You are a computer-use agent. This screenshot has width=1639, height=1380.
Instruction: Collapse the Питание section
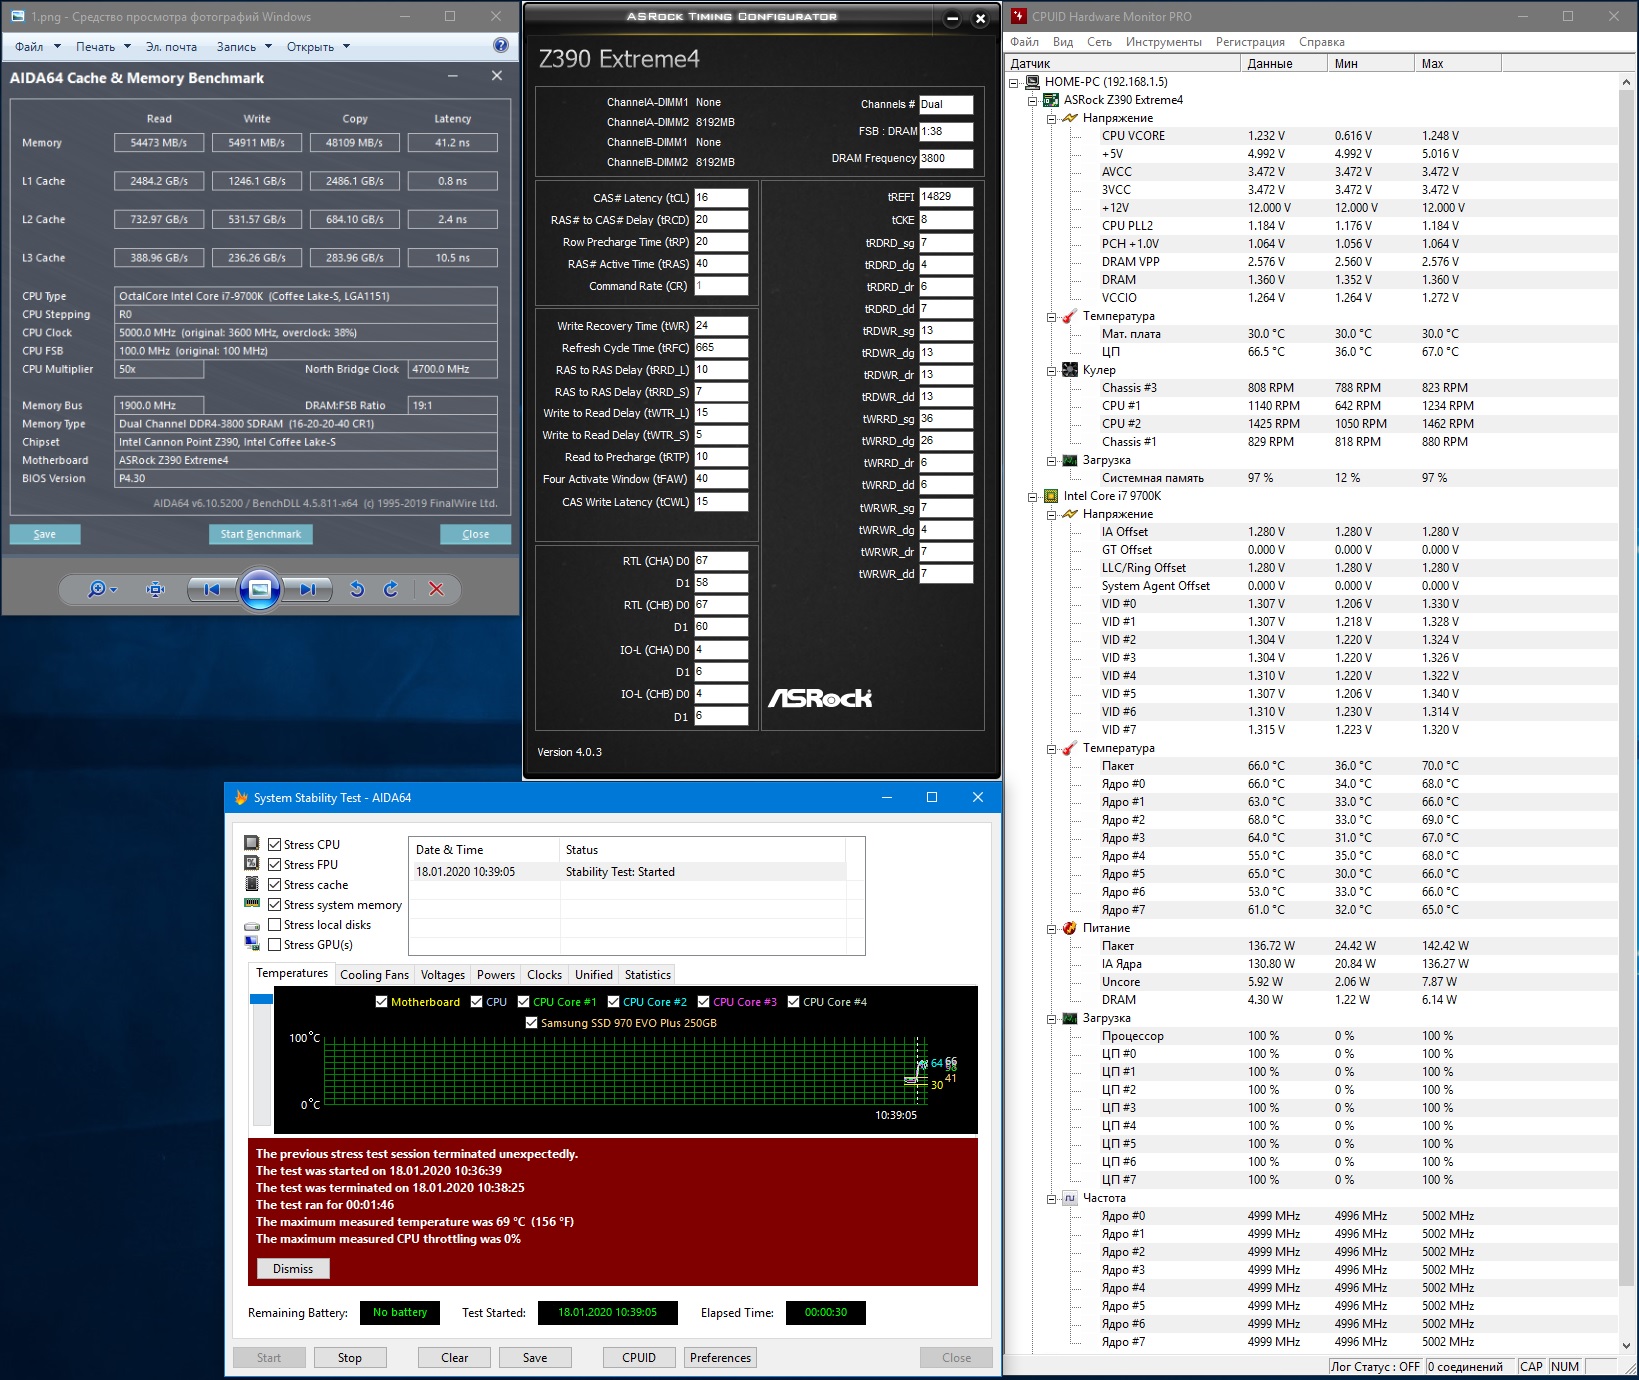pyautogui.click(x=1052, y=928)
